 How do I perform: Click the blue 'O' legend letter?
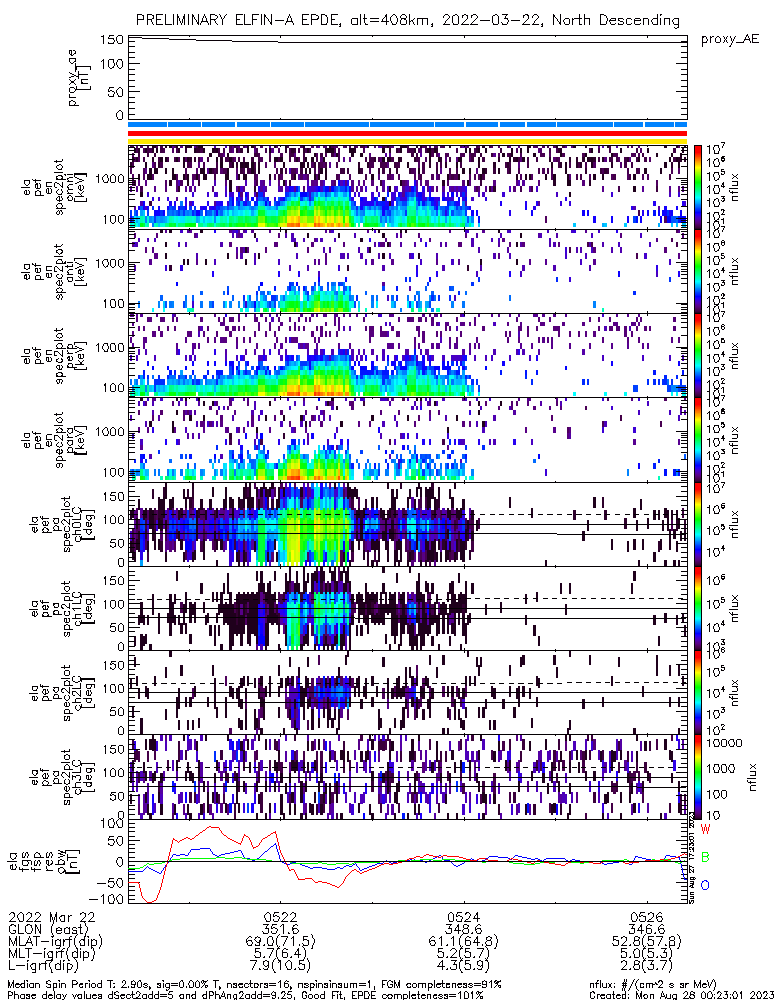[x=705, y=885]
